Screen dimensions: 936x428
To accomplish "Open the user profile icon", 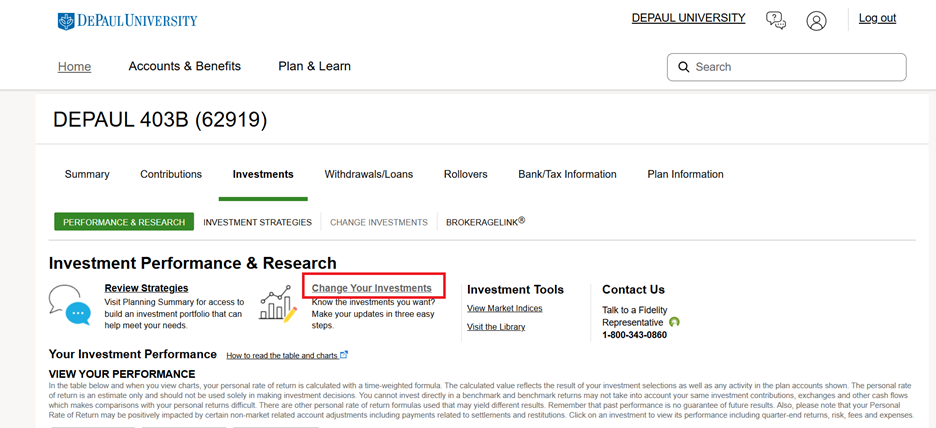I will pyautogui.click(x=816, y=20).
